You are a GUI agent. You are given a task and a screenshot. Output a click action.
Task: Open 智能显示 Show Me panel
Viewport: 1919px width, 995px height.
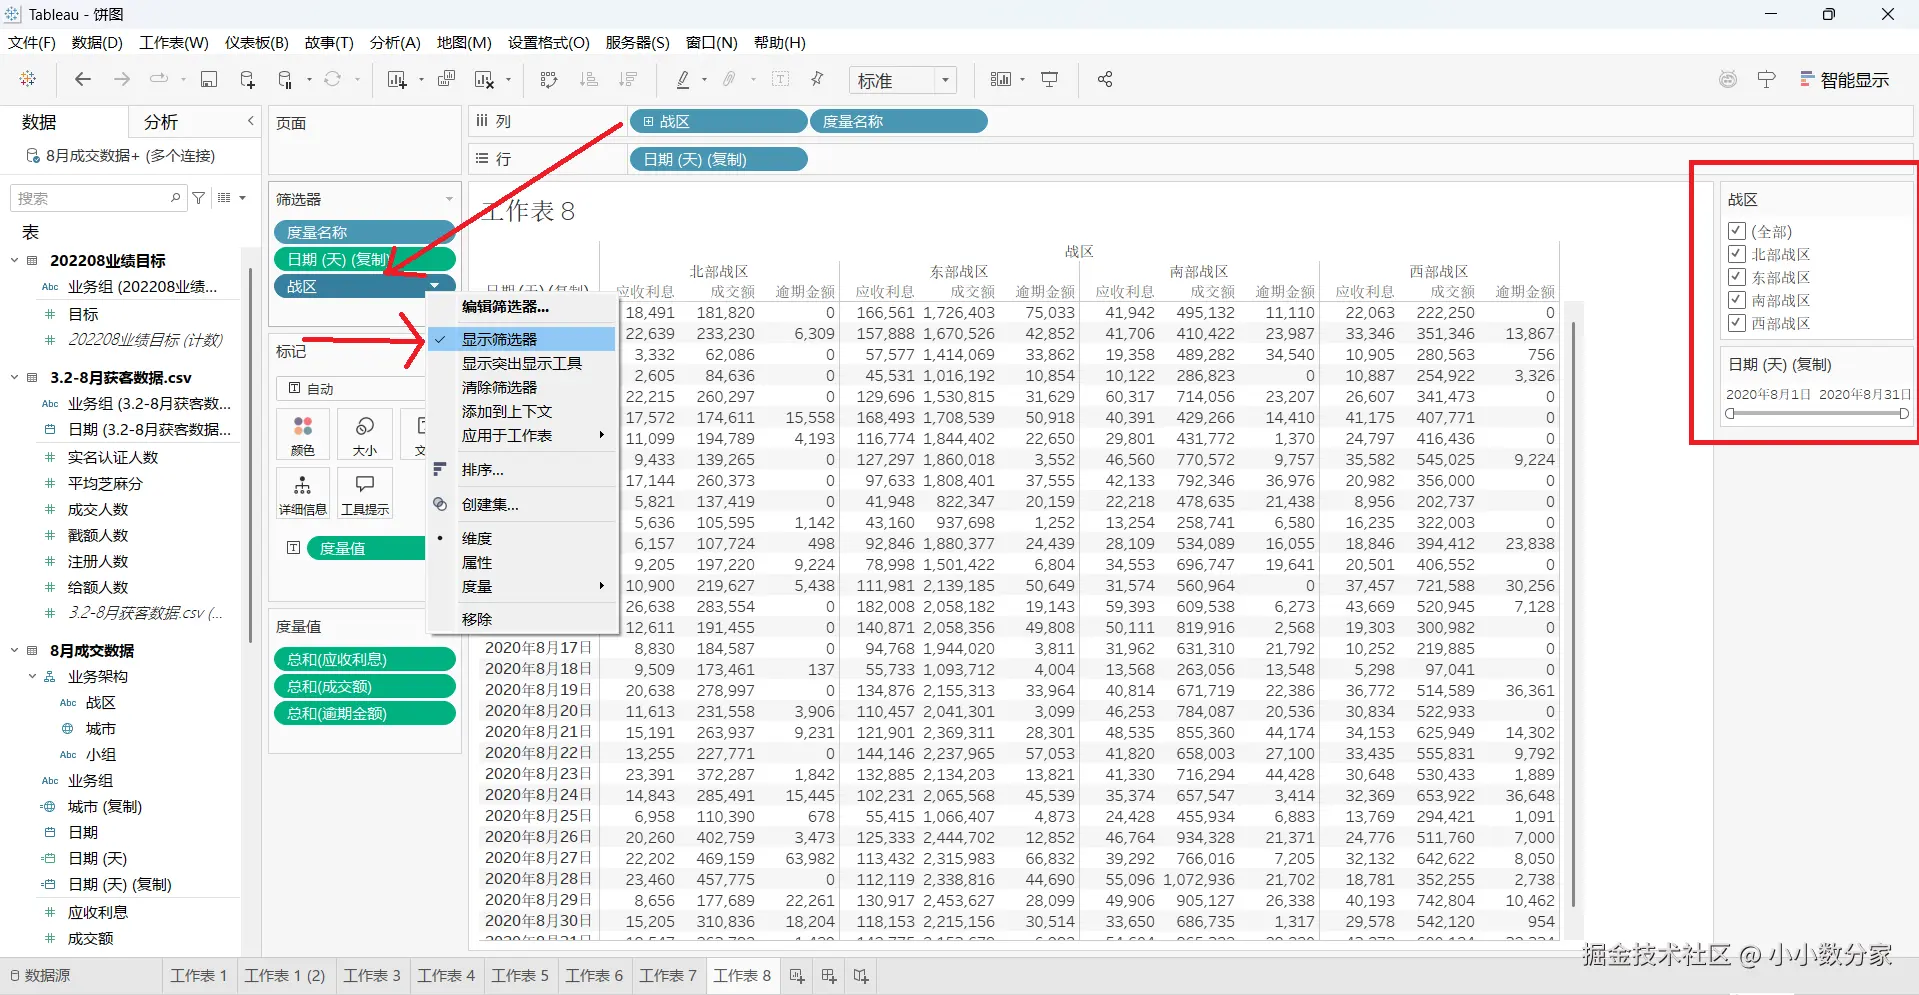click(x=1844, y=80)
